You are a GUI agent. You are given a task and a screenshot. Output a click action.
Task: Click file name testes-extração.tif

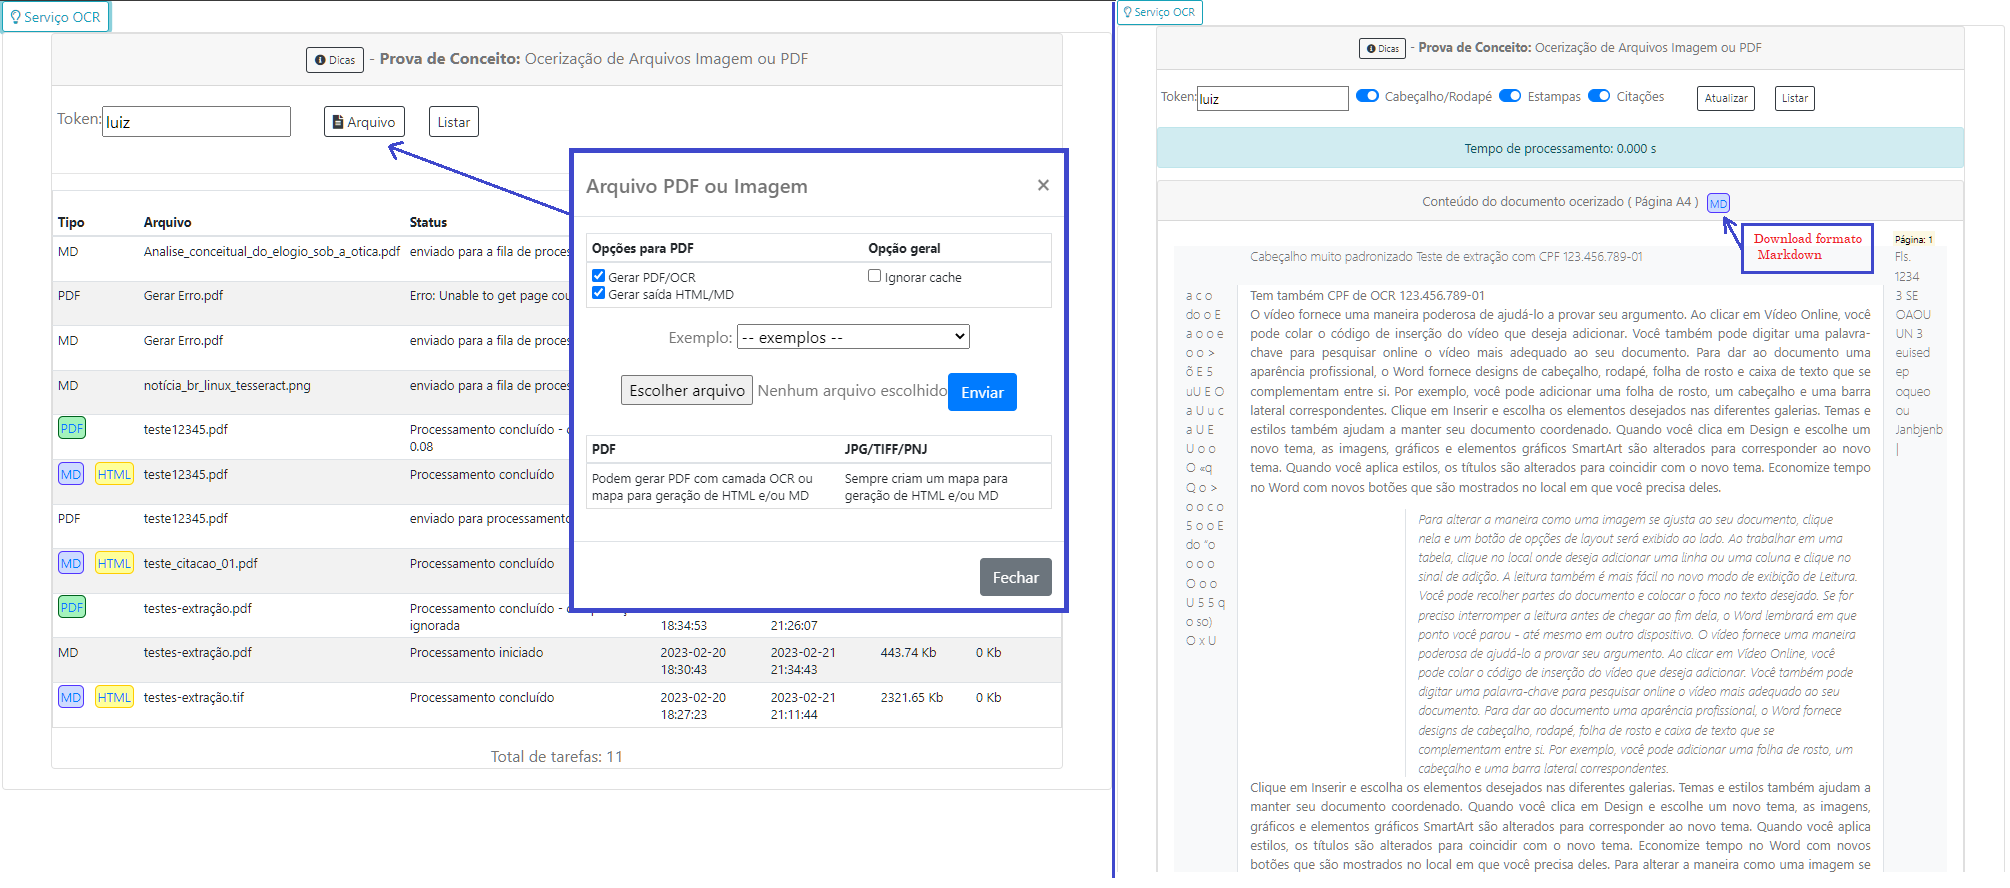(194, 697)
